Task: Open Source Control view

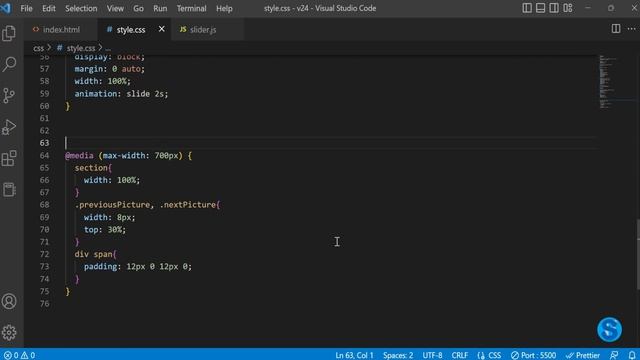Action: [x=9, y=96]
